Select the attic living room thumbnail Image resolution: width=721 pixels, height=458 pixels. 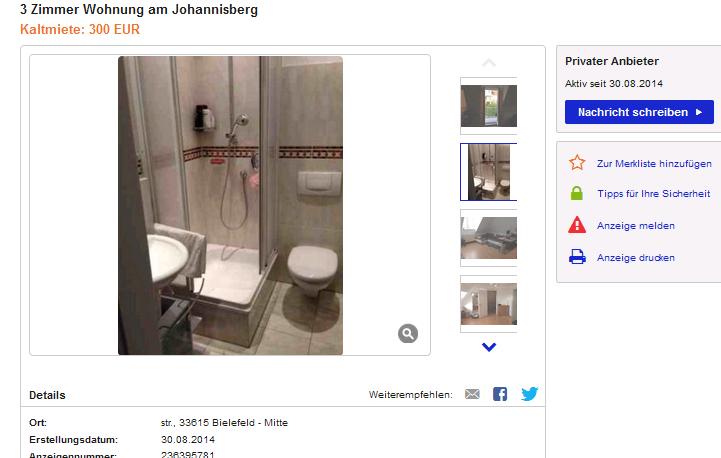[x=489, y=238]
